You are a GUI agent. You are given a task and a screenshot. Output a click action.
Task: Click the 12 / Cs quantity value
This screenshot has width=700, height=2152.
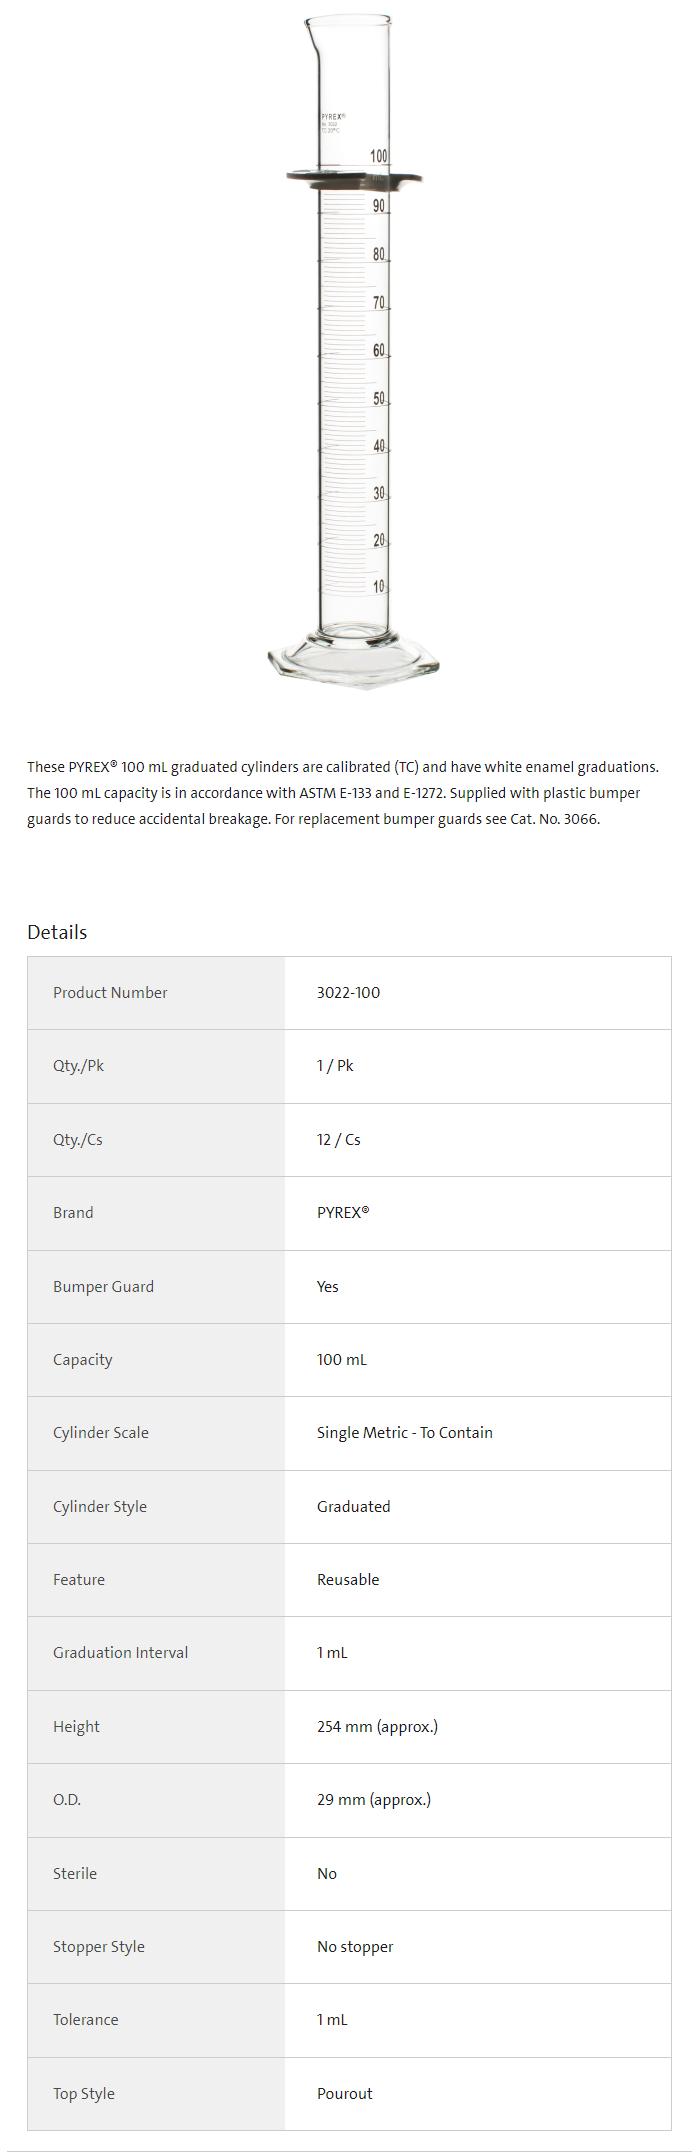(x=338, y=1139)
